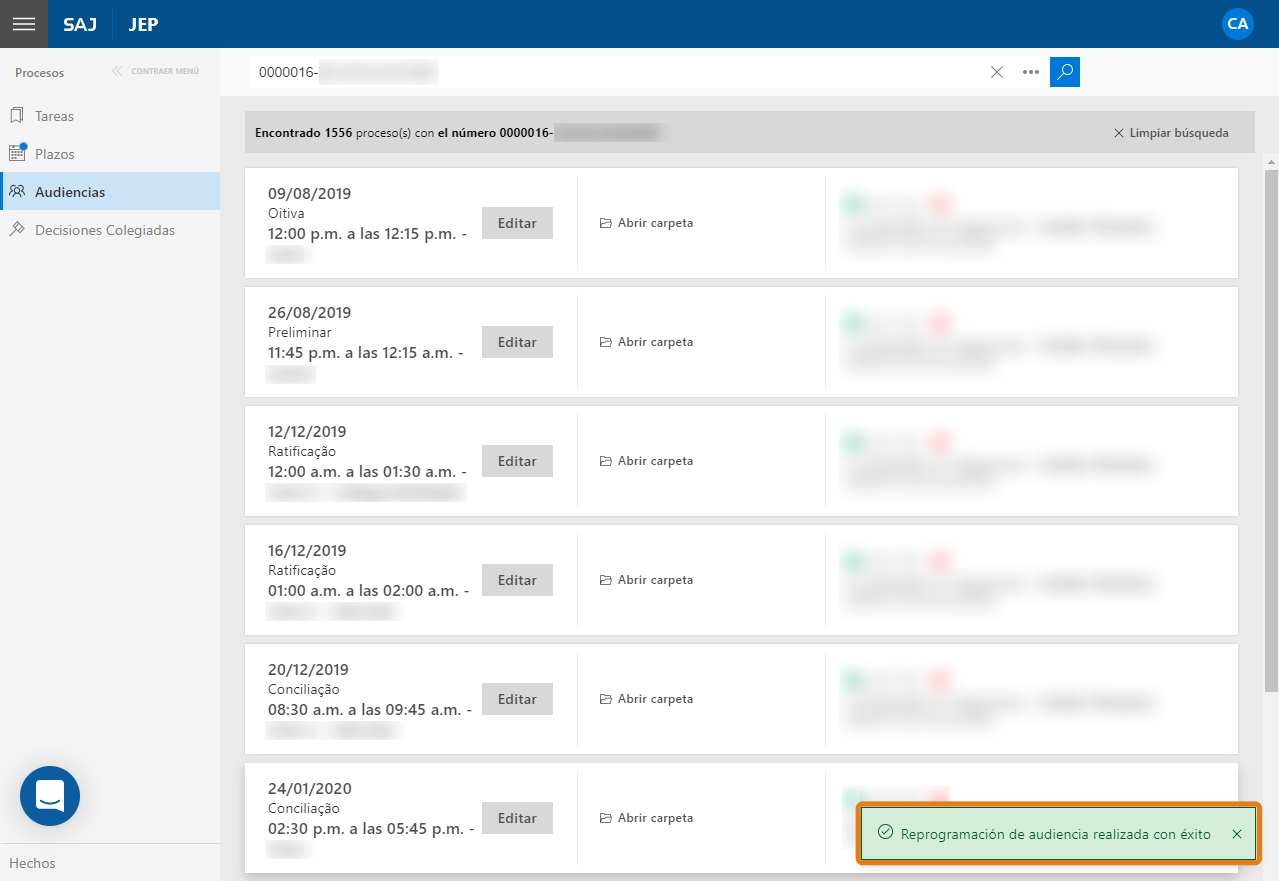Click the magnifier search button
The height and width of the screenshot is (881, 1279).
pyautogui.click(x=1064, y=72)
